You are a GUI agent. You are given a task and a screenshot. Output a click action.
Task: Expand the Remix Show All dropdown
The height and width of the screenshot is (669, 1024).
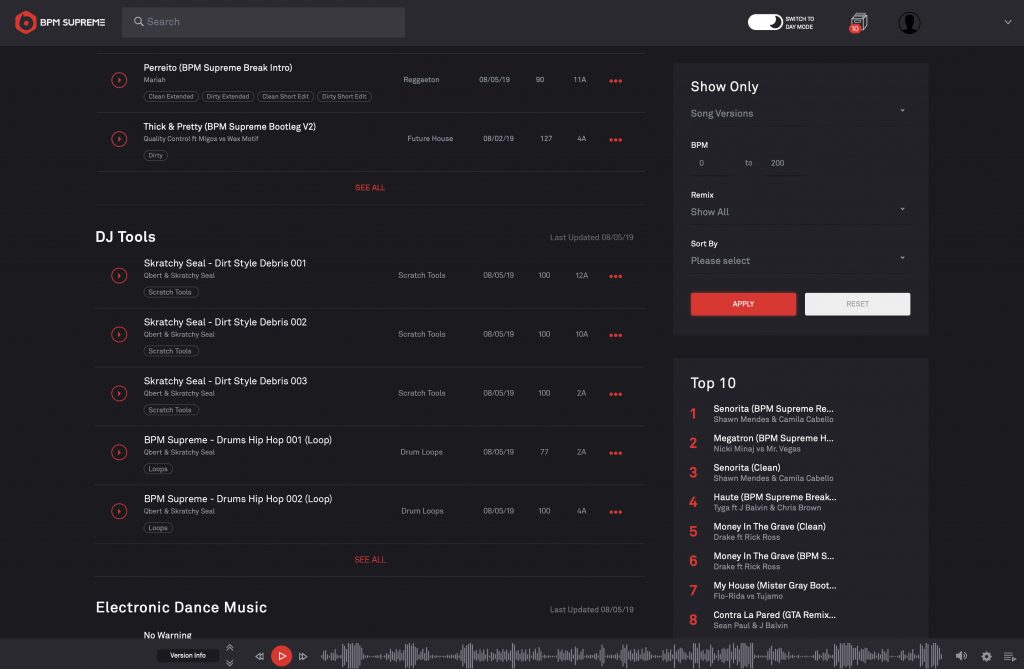[798, 212]
